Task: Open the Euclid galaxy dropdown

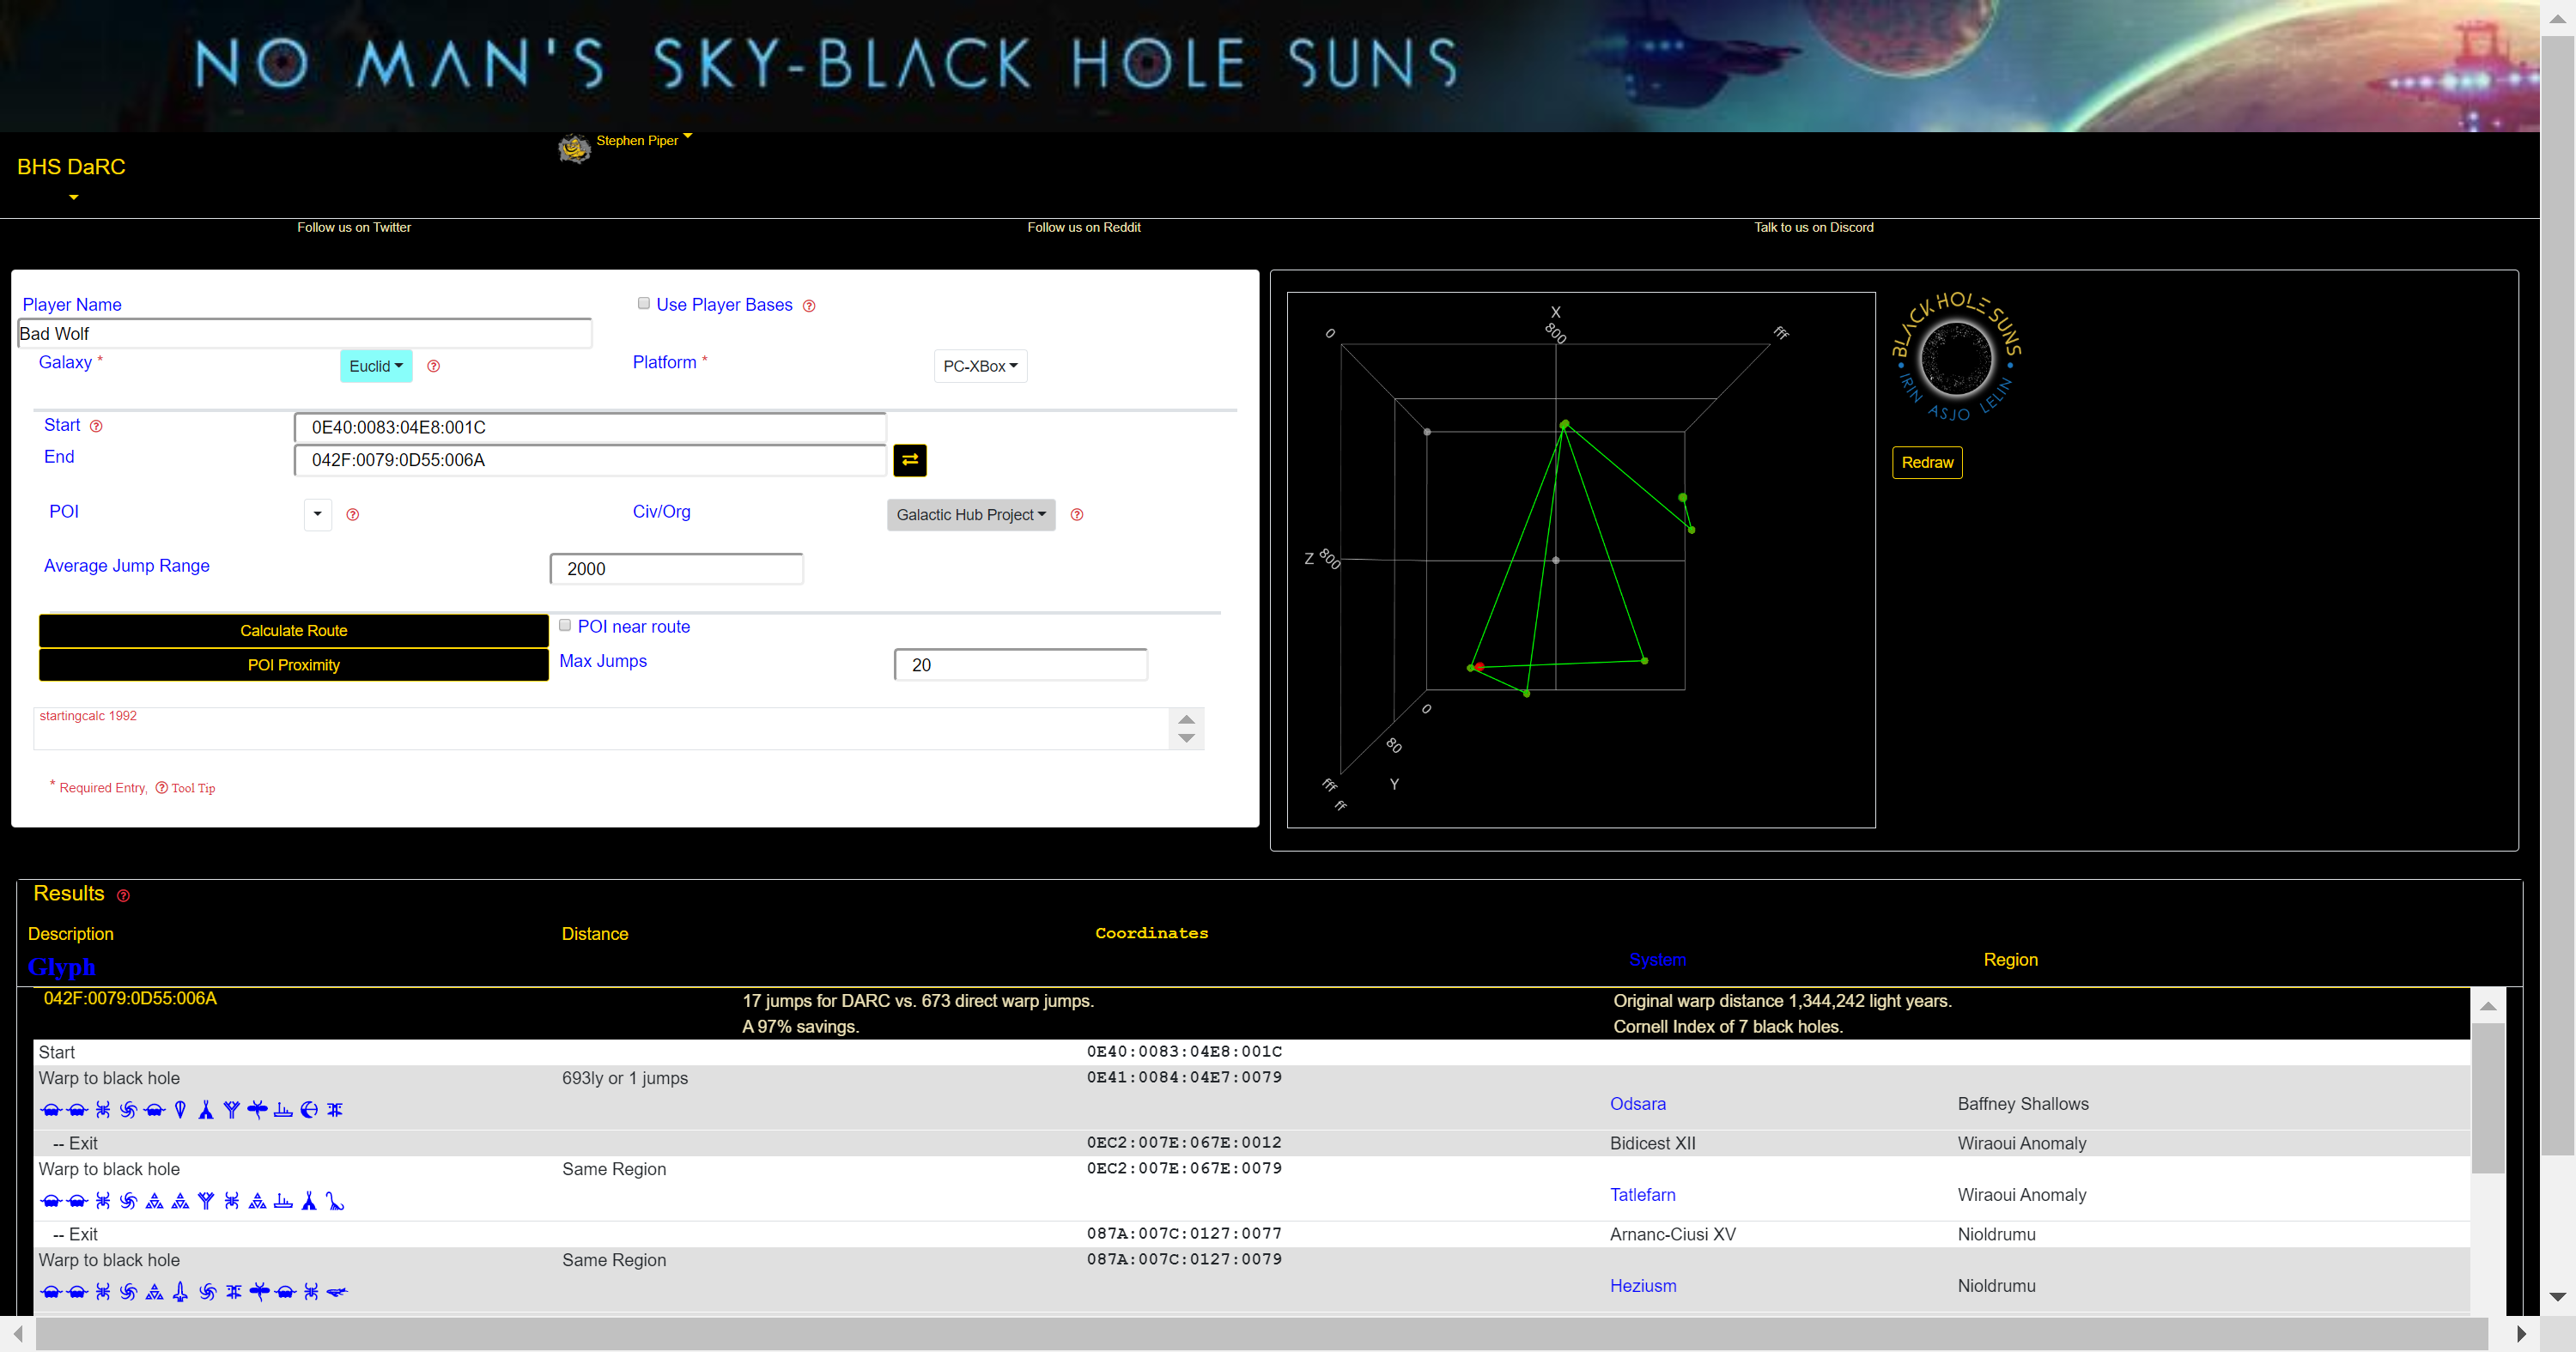Action: coord(375,366)
